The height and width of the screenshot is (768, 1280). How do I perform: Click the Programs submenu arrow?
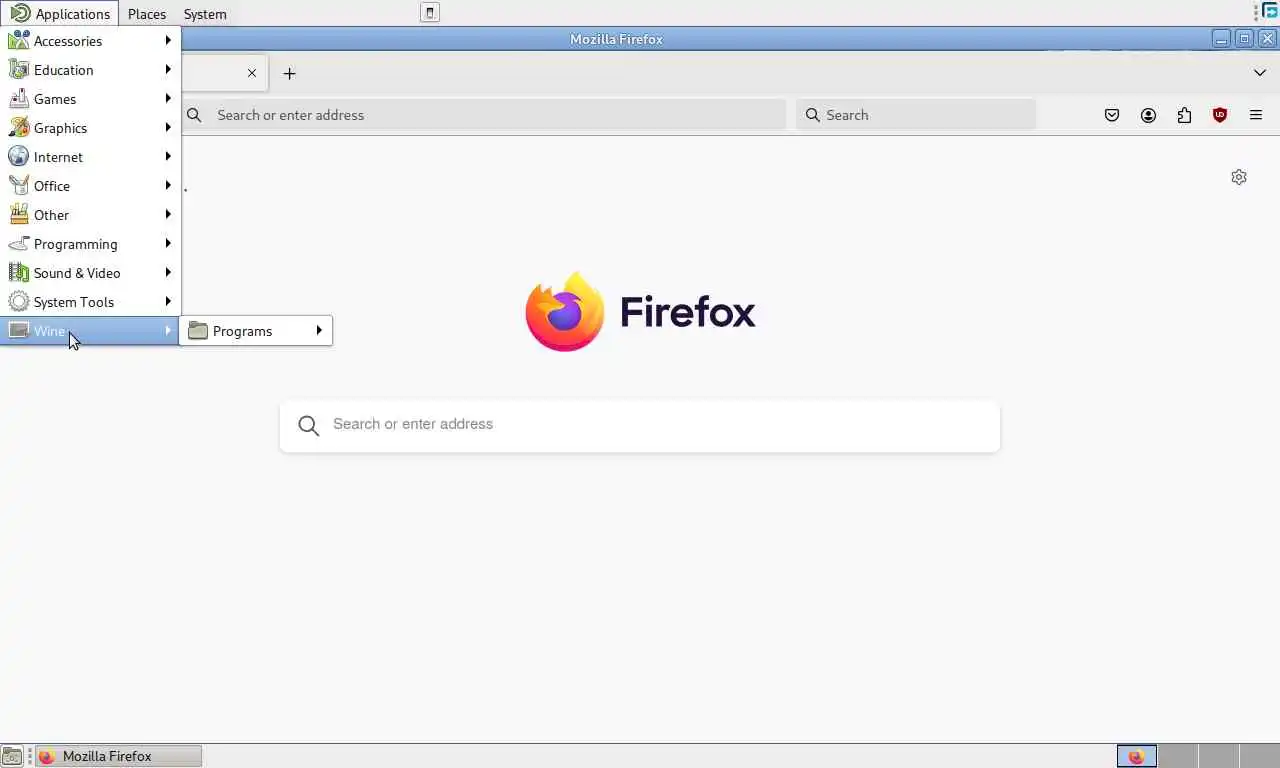[319, 330]
